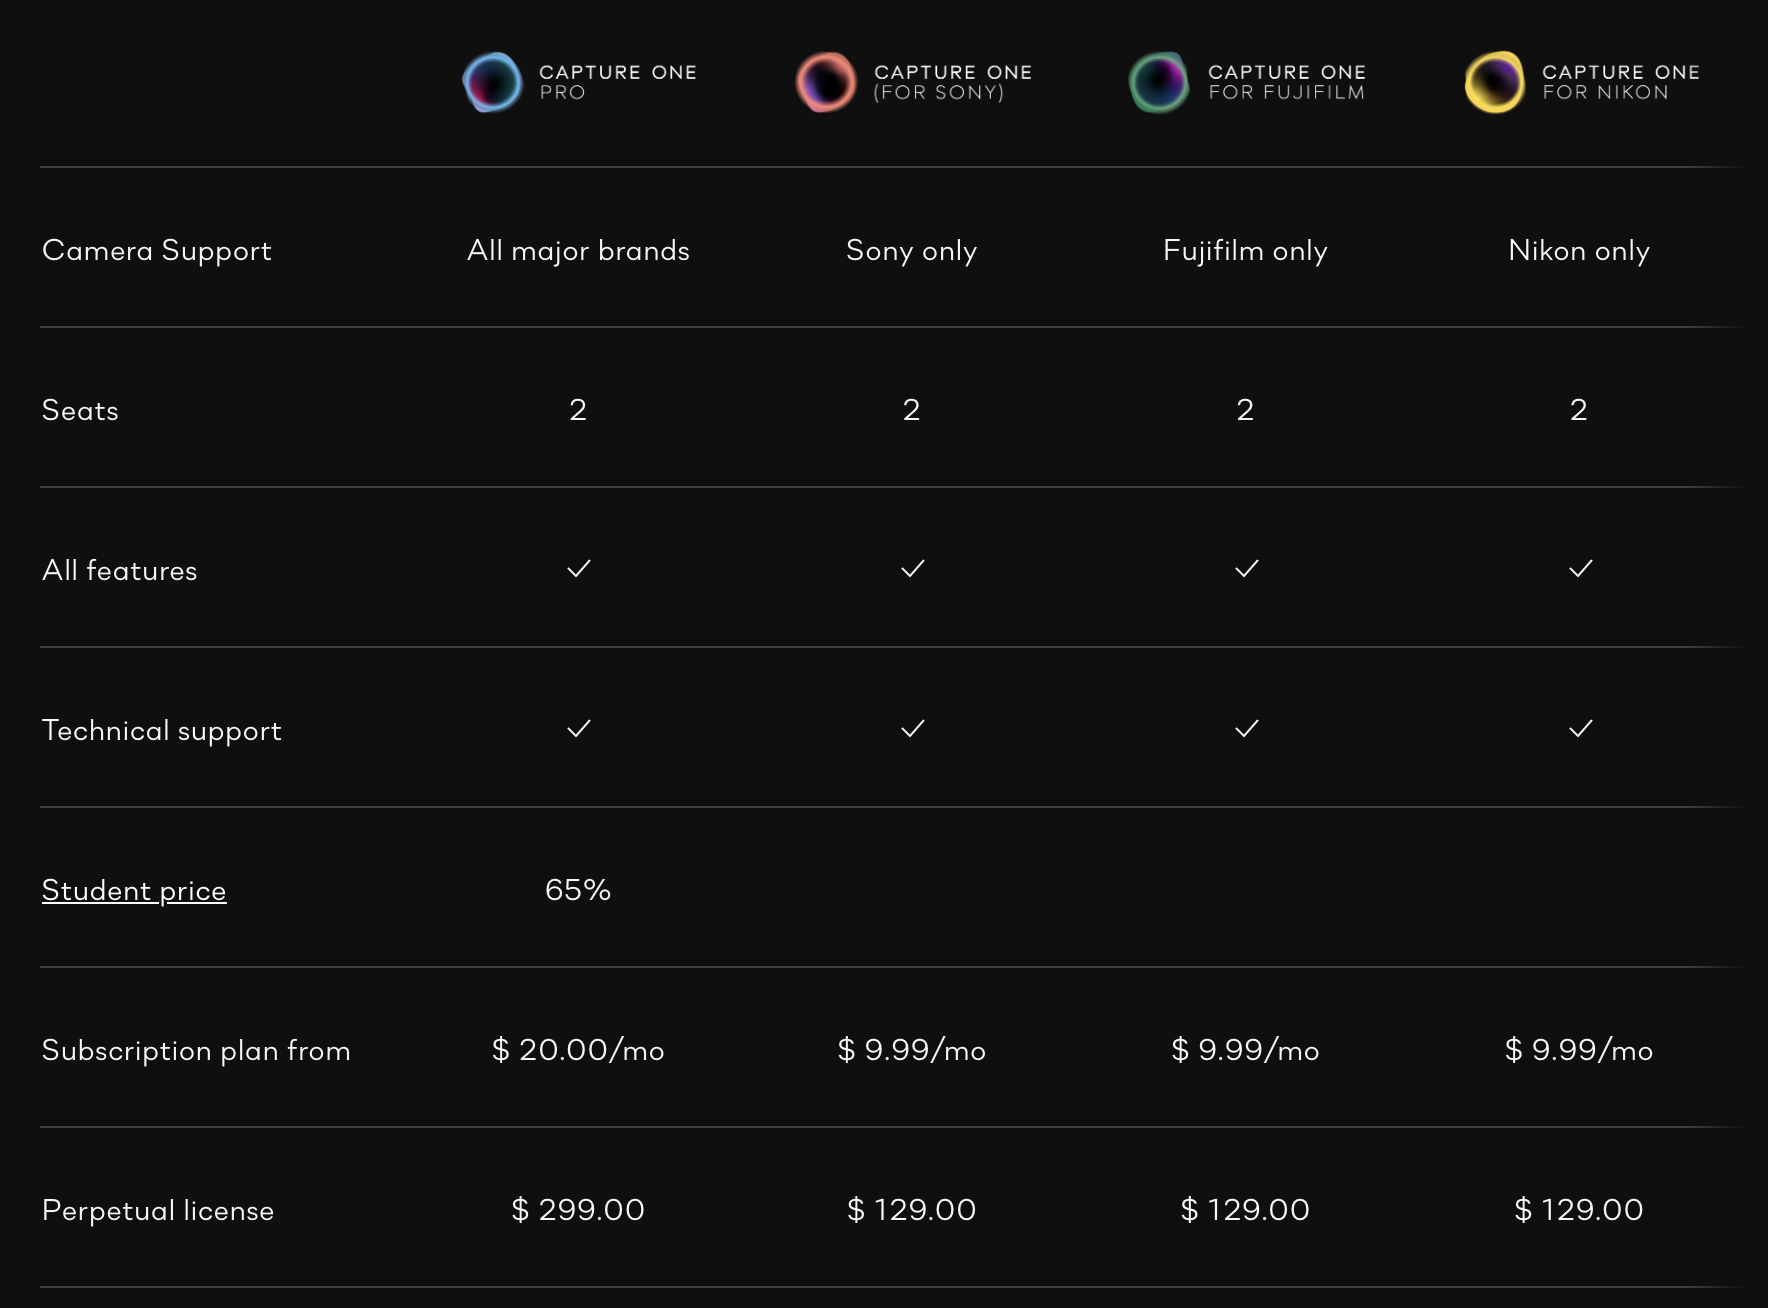Click the $ 9.99/mo Sony subscription price
Screen dimensions: 1768x1308
click(912, 1050)
